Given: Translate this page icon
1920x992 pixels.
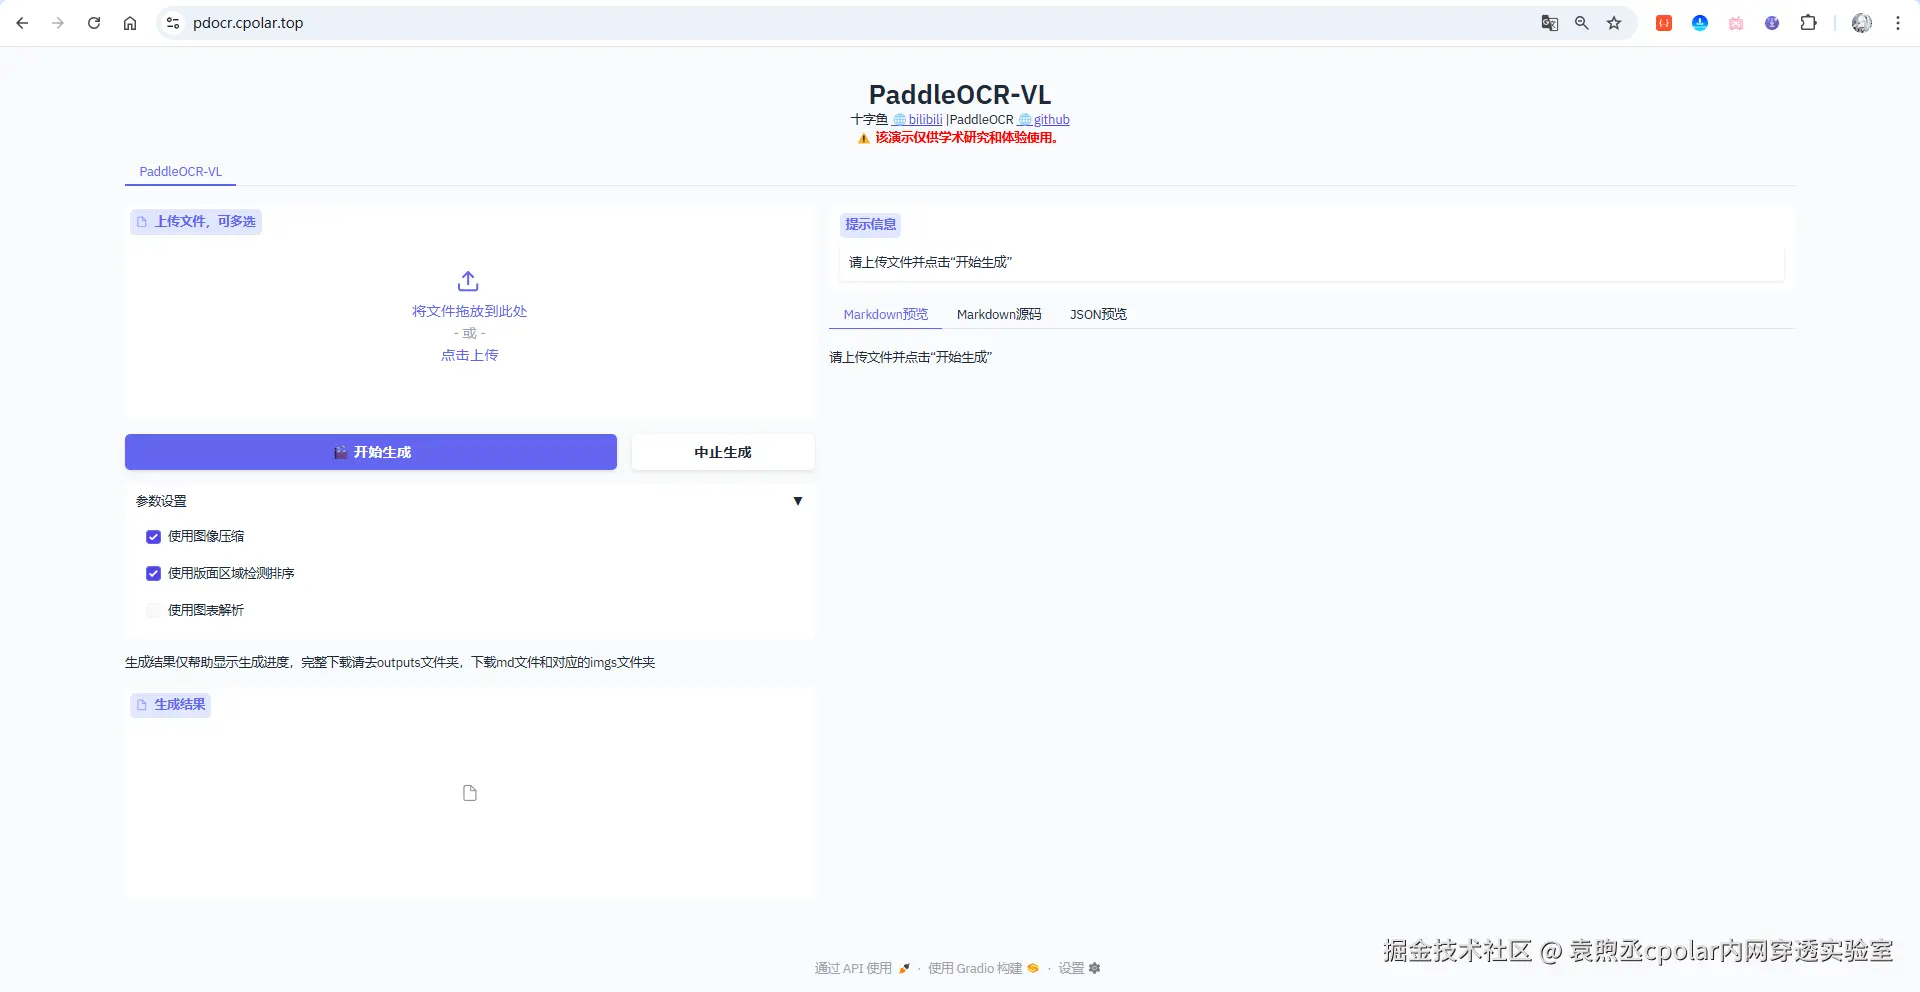Looking at the screenshot, I should click(1550, 23).
